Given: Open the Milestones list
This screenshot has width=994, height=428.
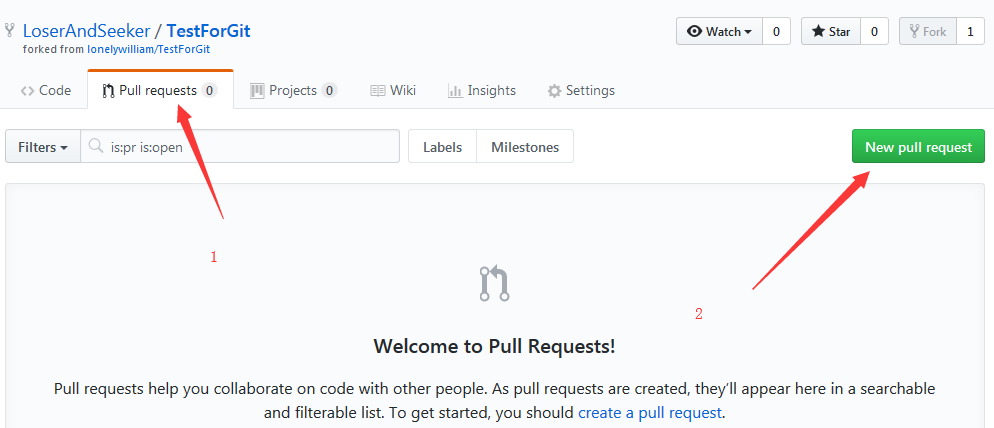Looking at the screenshot, I should 525,147.
